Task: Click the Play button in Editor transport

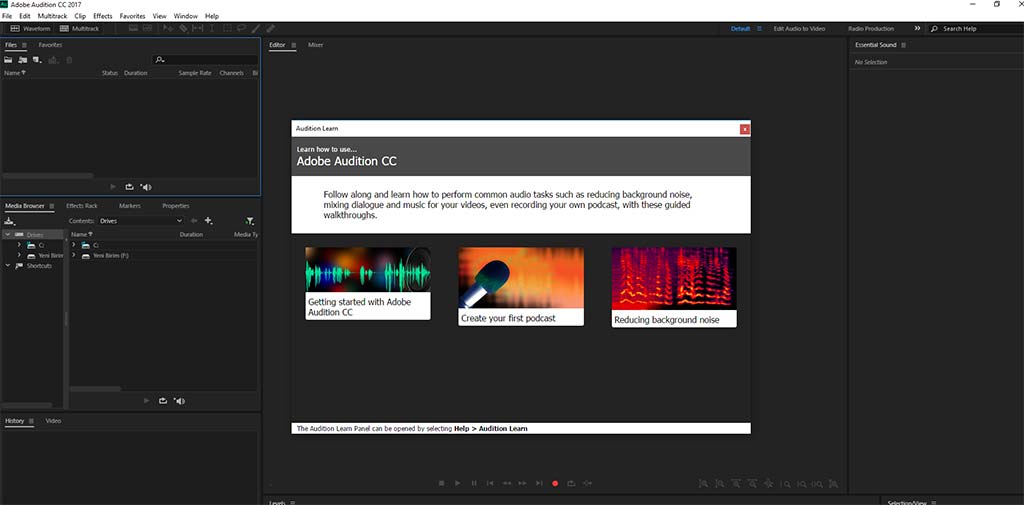Action: (x=458, y=483)
